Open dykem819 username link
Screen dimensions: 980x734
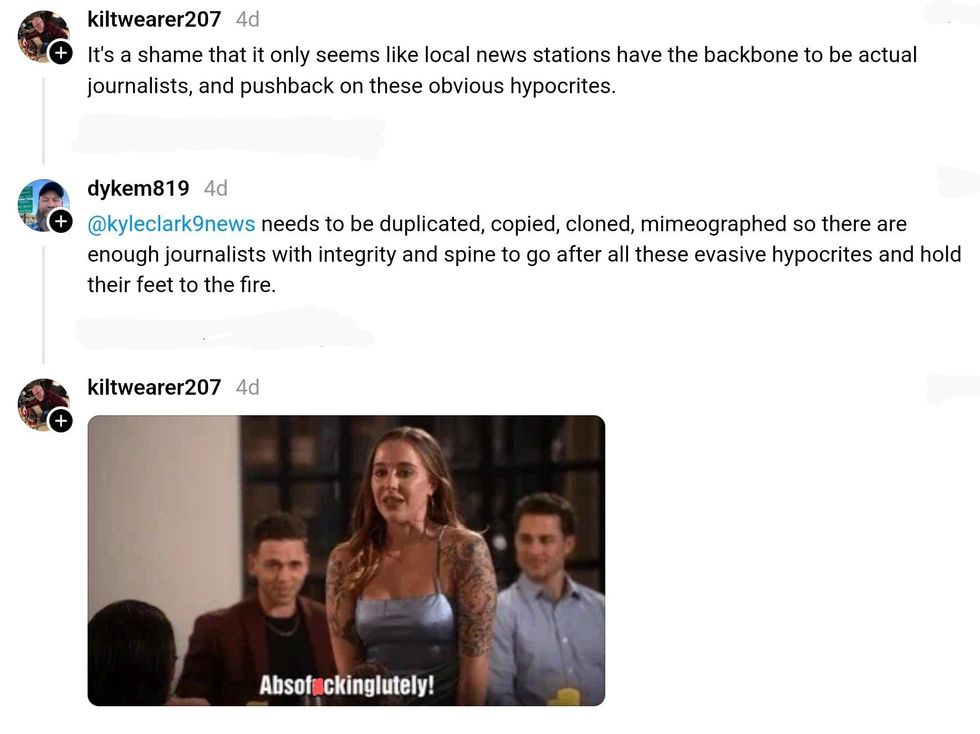[138, 188]
